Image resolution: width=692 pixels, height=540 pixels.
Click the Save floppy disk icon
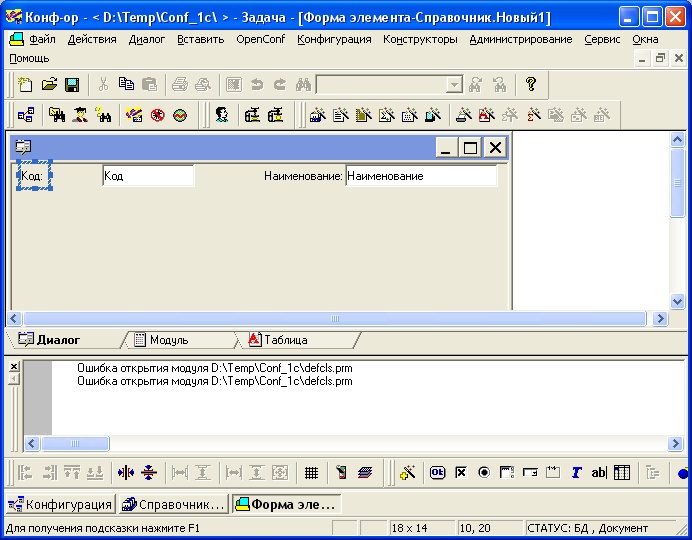tap(71, 86)
